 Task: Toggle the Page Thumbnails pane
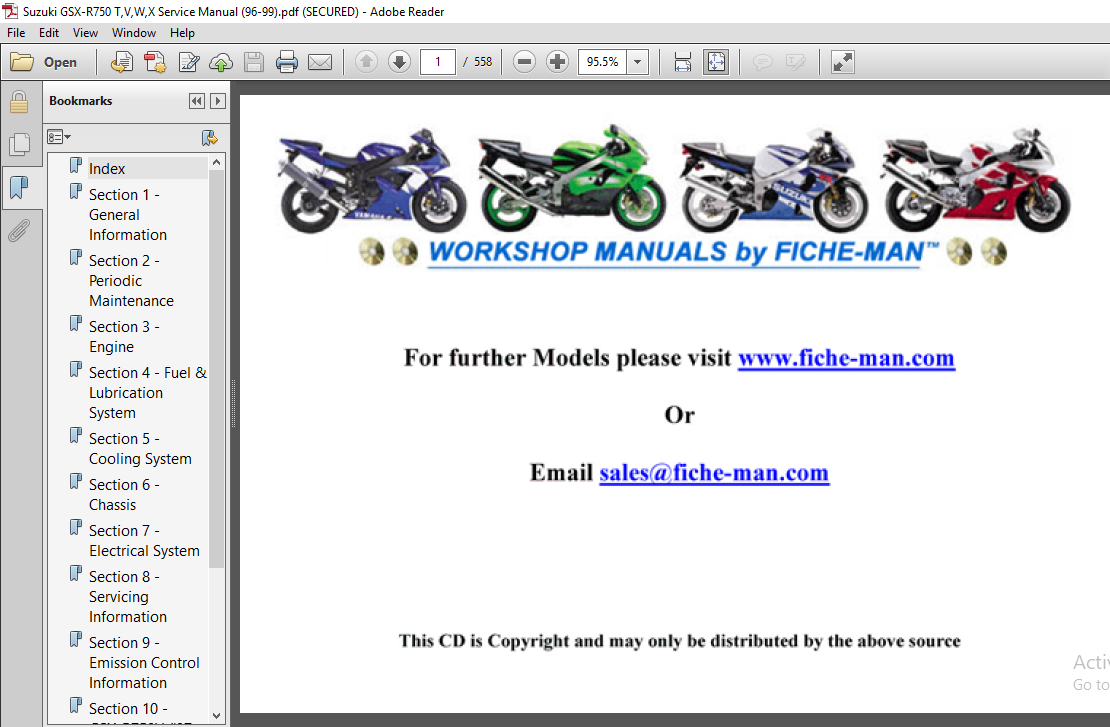click(19, 145)
